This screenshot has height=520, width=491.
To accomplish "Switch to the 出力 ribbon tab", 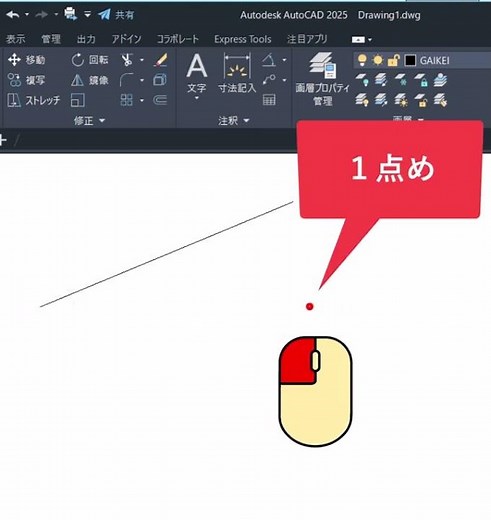I will 86,39.
